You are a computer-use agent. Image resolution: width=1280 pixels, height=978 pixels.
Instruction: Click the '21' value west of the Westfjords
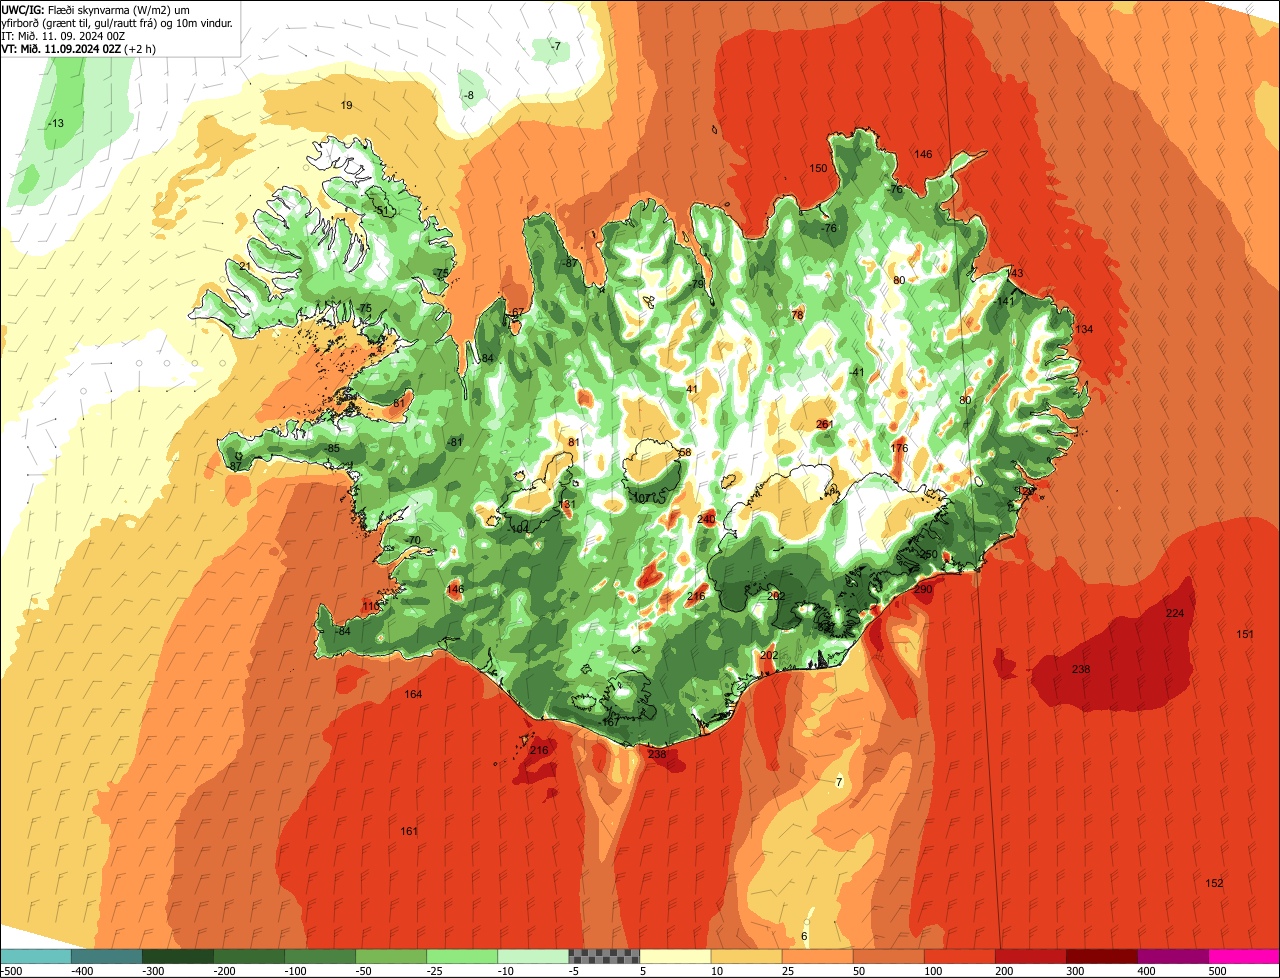pyautogui.click(x=245, y=266)
